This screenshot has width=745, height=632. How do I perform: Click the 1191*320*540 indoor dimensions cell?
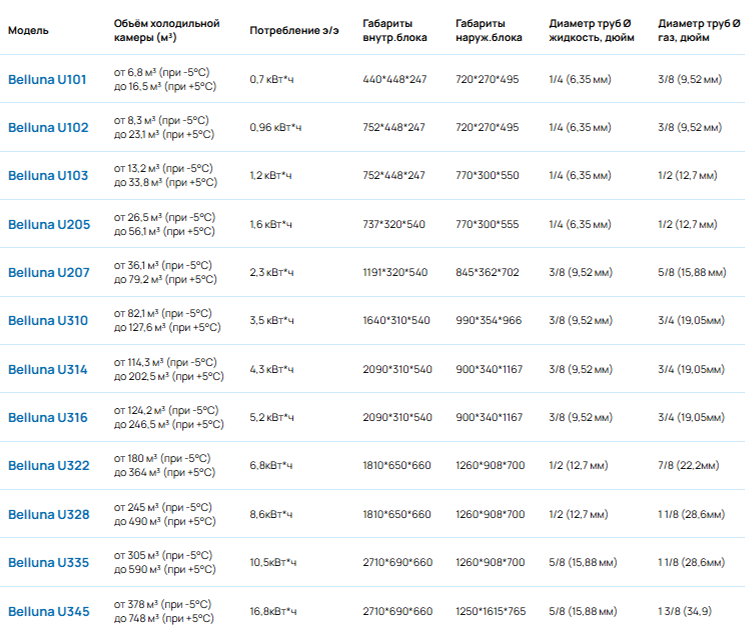(395, 272)
